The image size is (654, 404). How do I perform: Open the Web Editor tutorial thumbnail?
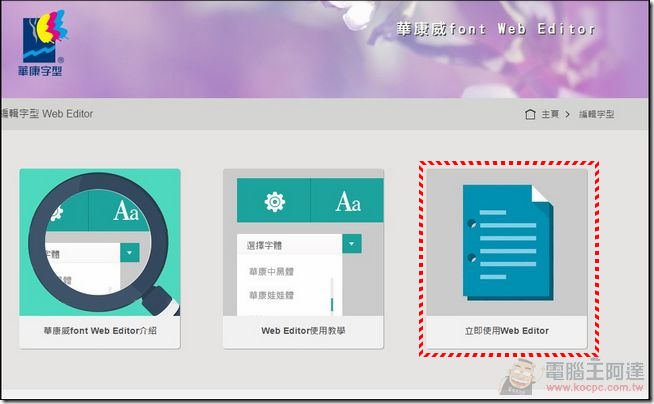click(x=303, y=242)
